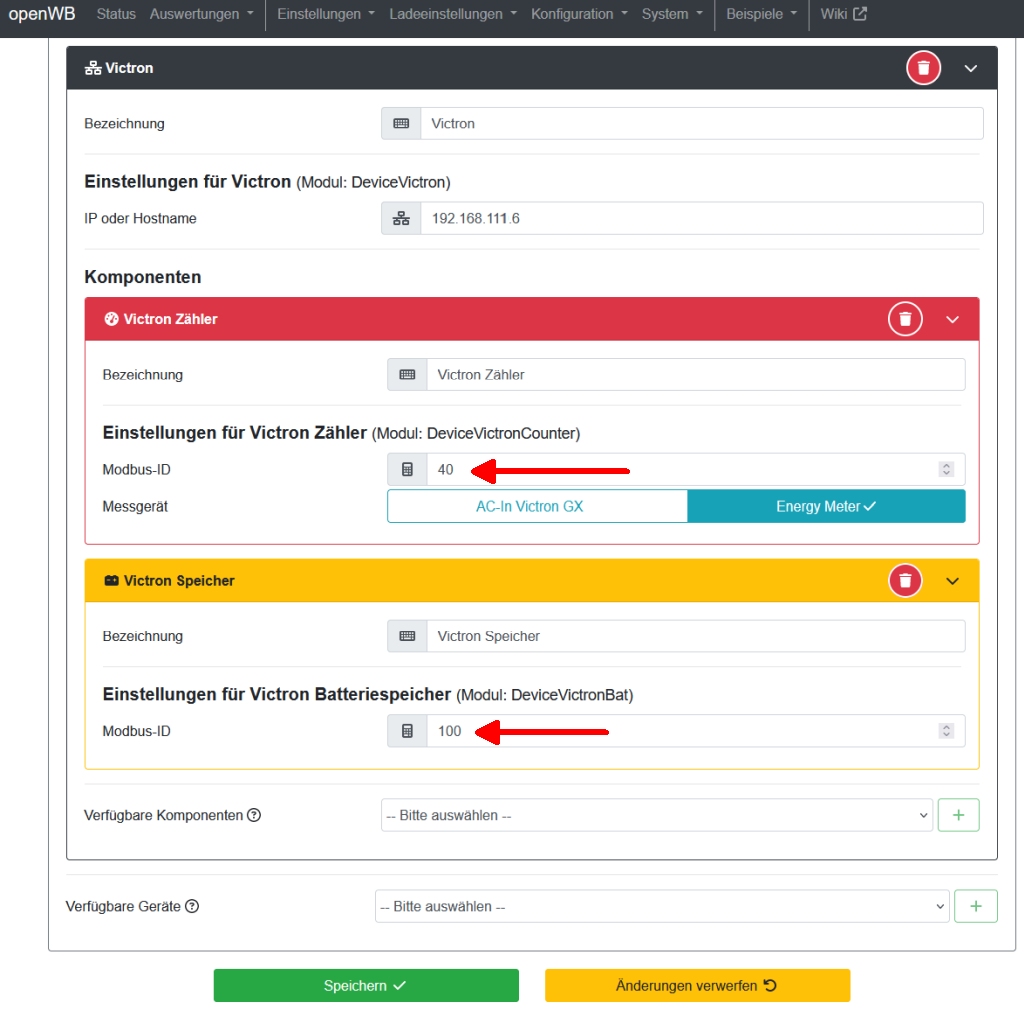
Task: Open Verfügbare Geräte dropdown
Action: point(662,906)
